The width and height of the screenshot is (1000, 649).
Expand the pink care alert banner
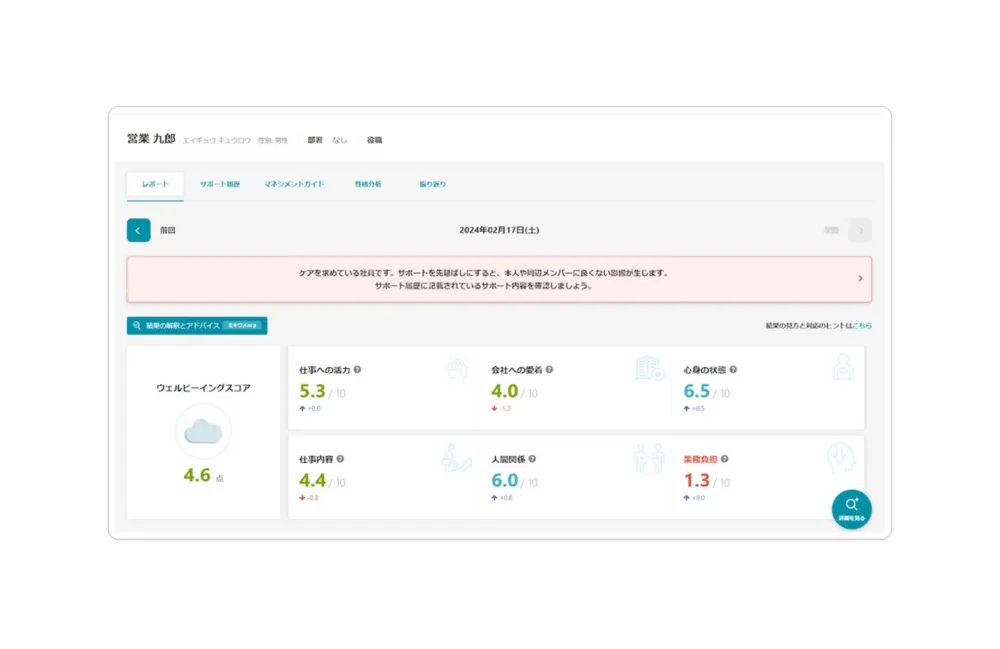[860, 279]
